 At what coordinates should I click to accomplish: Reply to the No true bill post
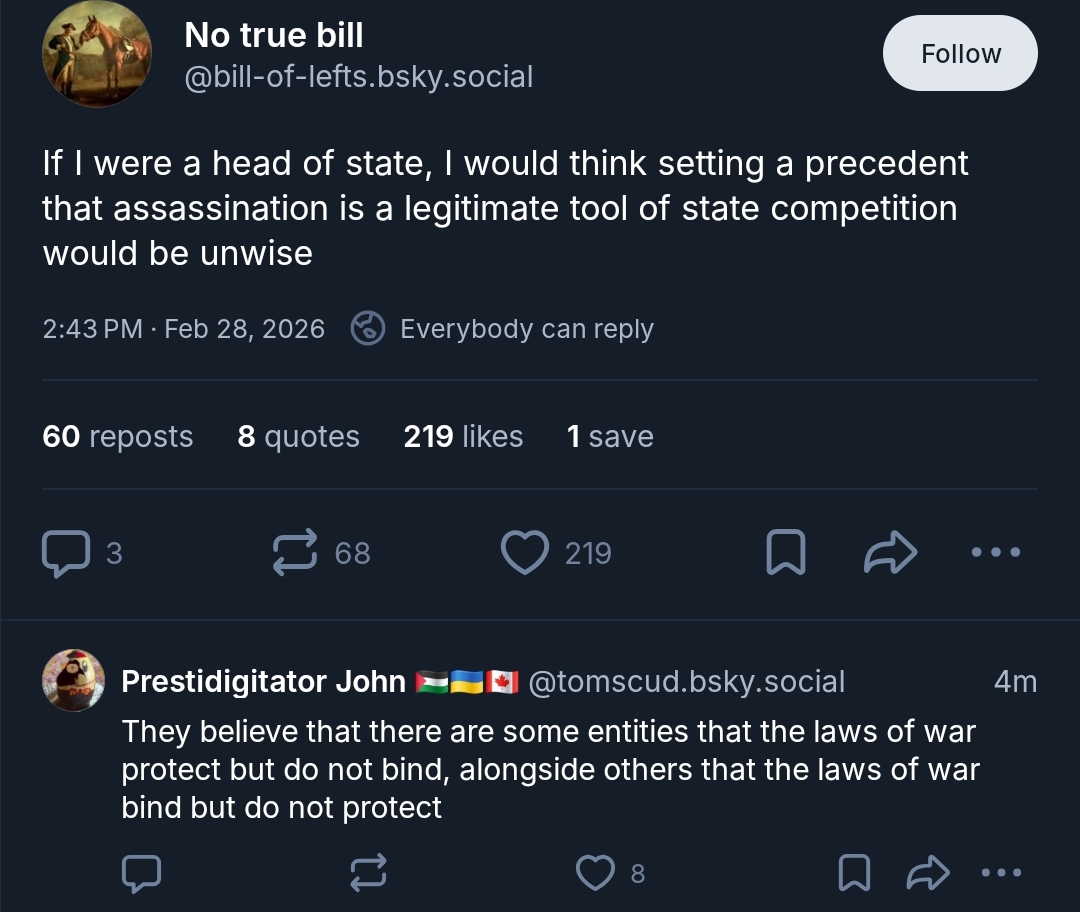point(64,553)
